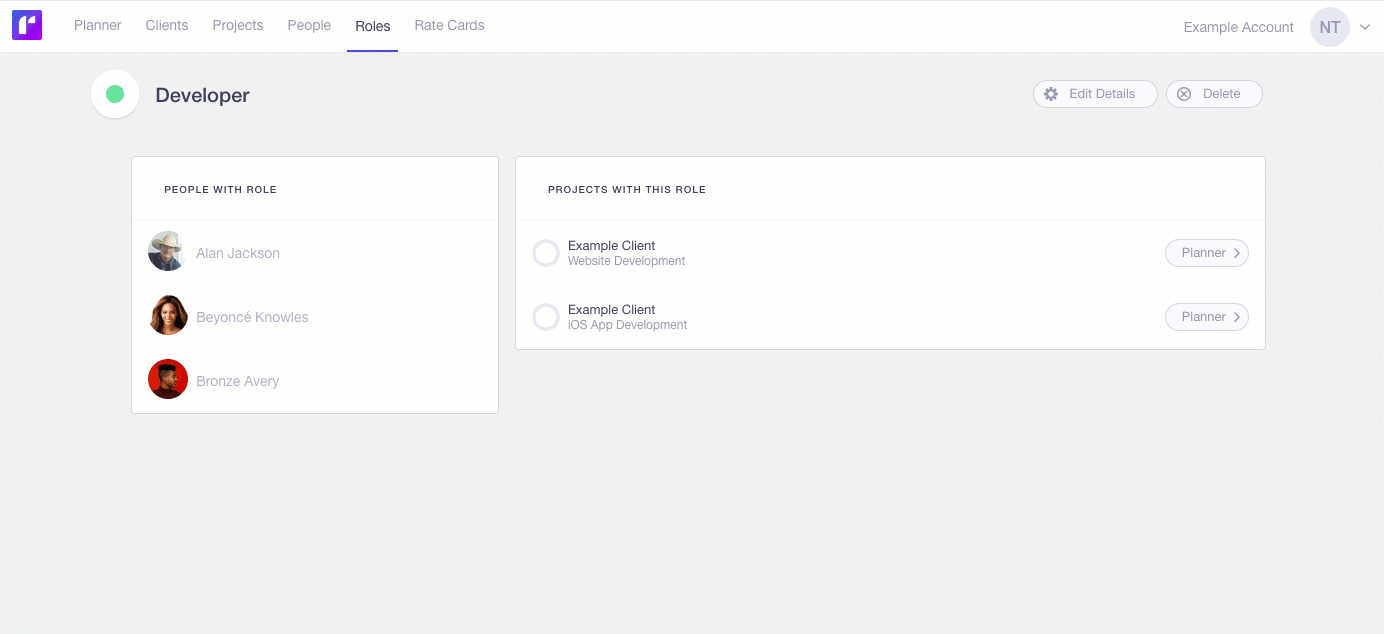Viewport: 1384px width, 634px height.
Task: Select the Bronze Avery name link
Action: tap(238, 381)
